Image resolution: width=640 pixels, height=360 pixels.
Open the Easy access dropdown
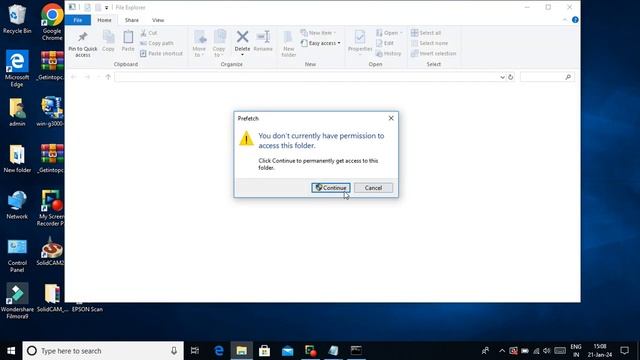tap(321, 43)
